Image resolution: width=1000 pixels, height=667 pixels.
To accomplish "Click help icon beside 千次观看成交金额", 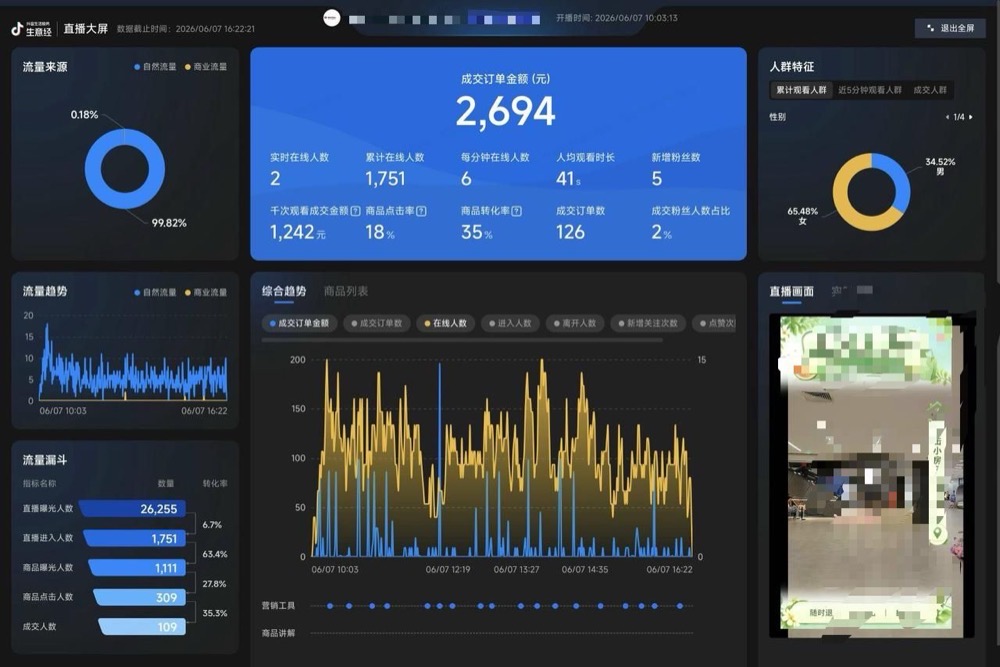I will point(355,211).
